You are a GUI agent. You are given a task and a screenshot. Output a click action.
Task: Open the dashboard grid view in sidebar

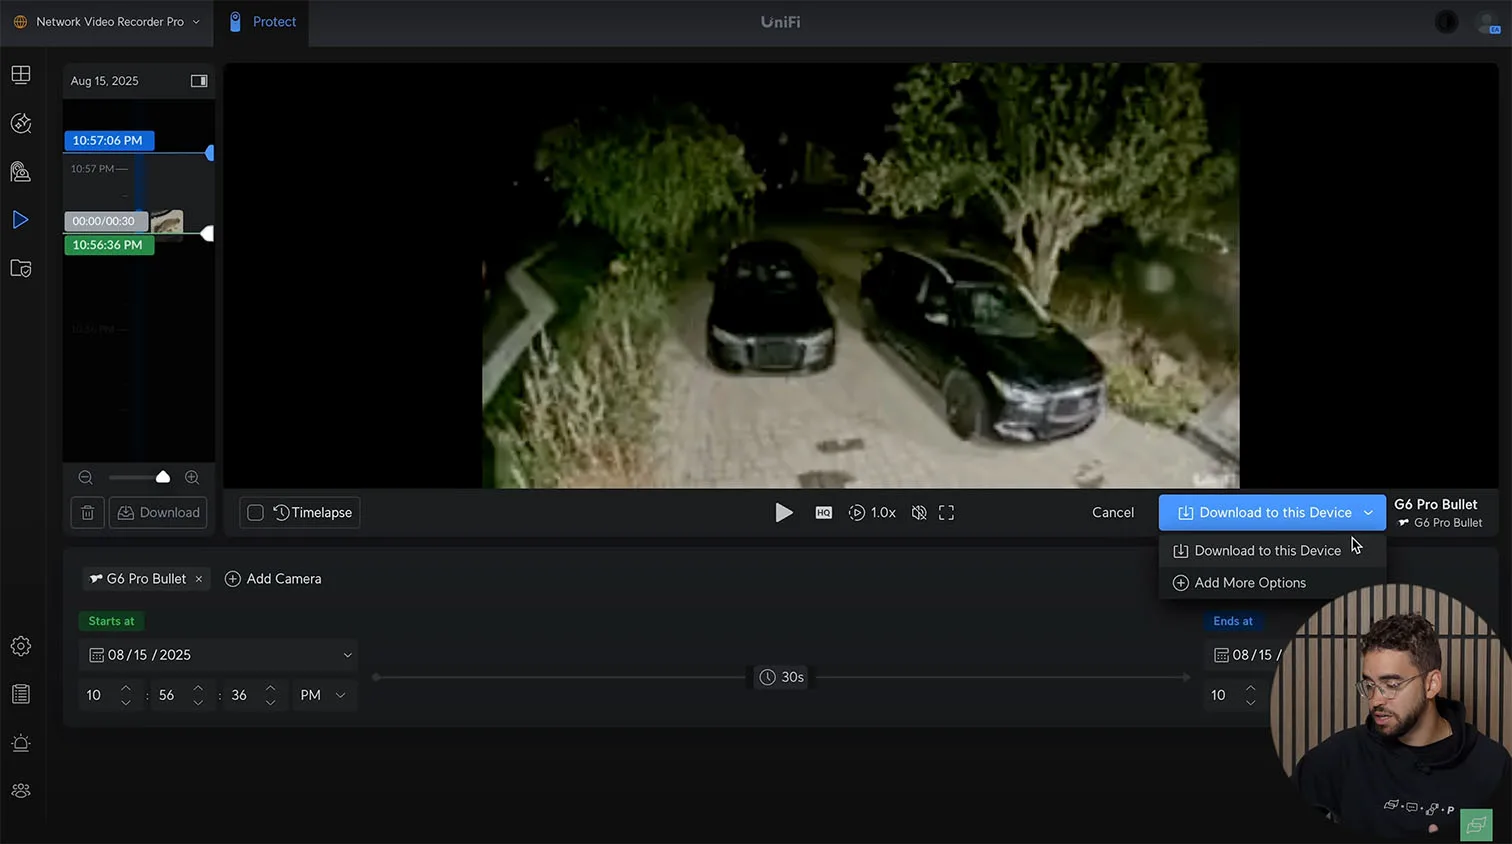pyautogui.click(x=21, y=75)
